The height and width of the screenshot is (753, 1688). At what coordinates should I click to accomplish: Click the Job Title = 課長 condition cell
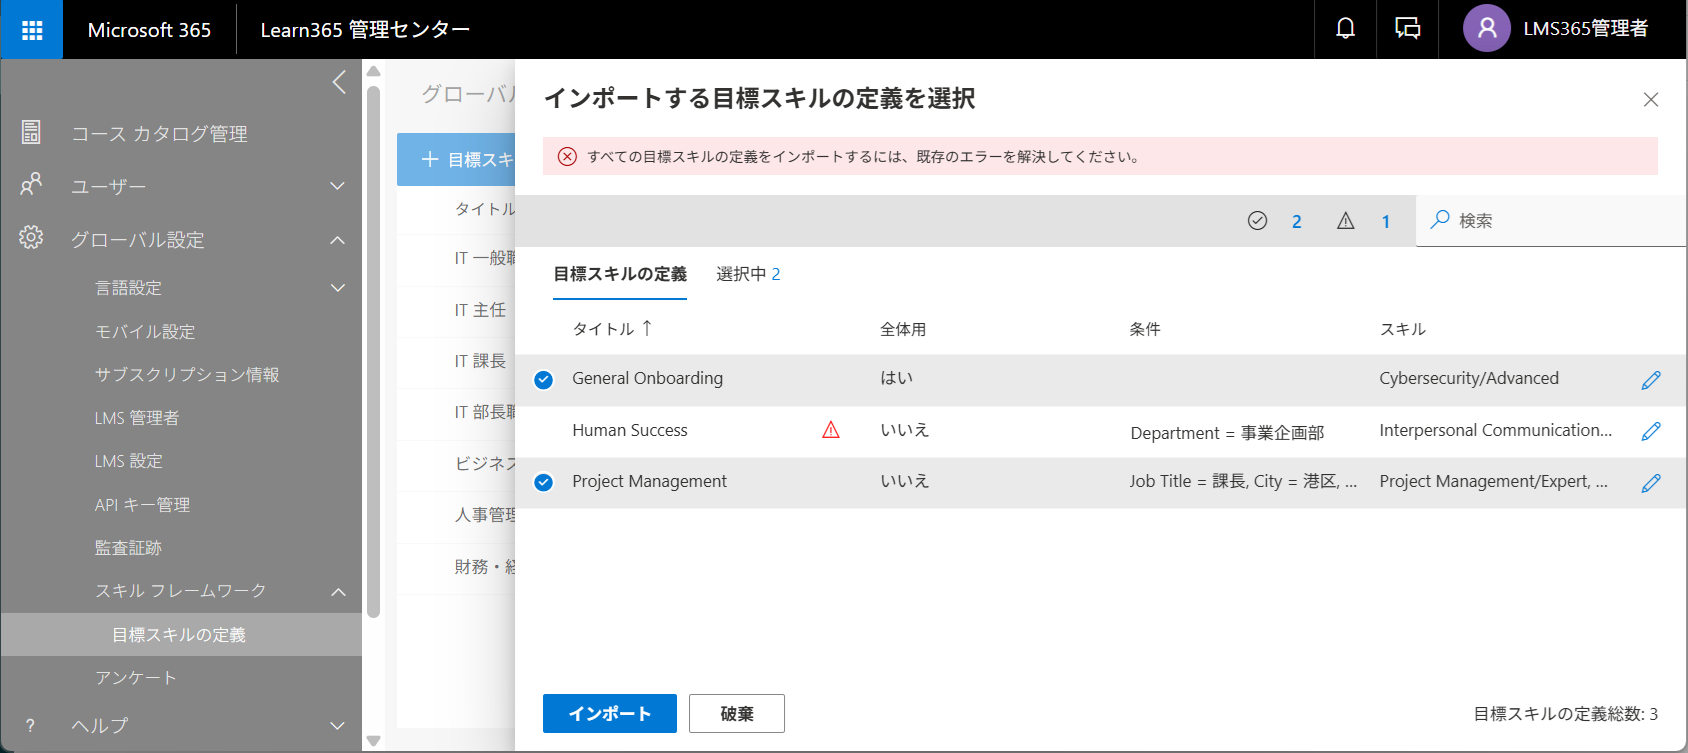1243,481
